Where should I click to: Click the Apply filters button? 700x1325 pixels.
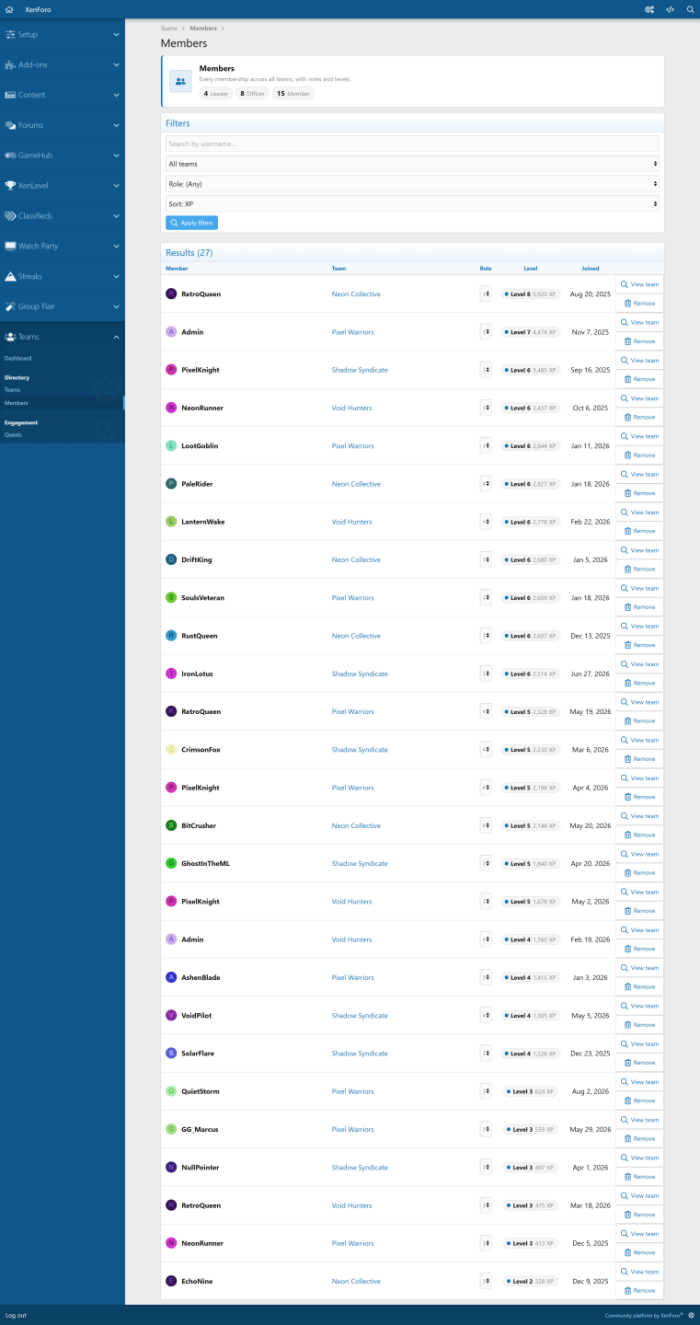tap(191, 223)
